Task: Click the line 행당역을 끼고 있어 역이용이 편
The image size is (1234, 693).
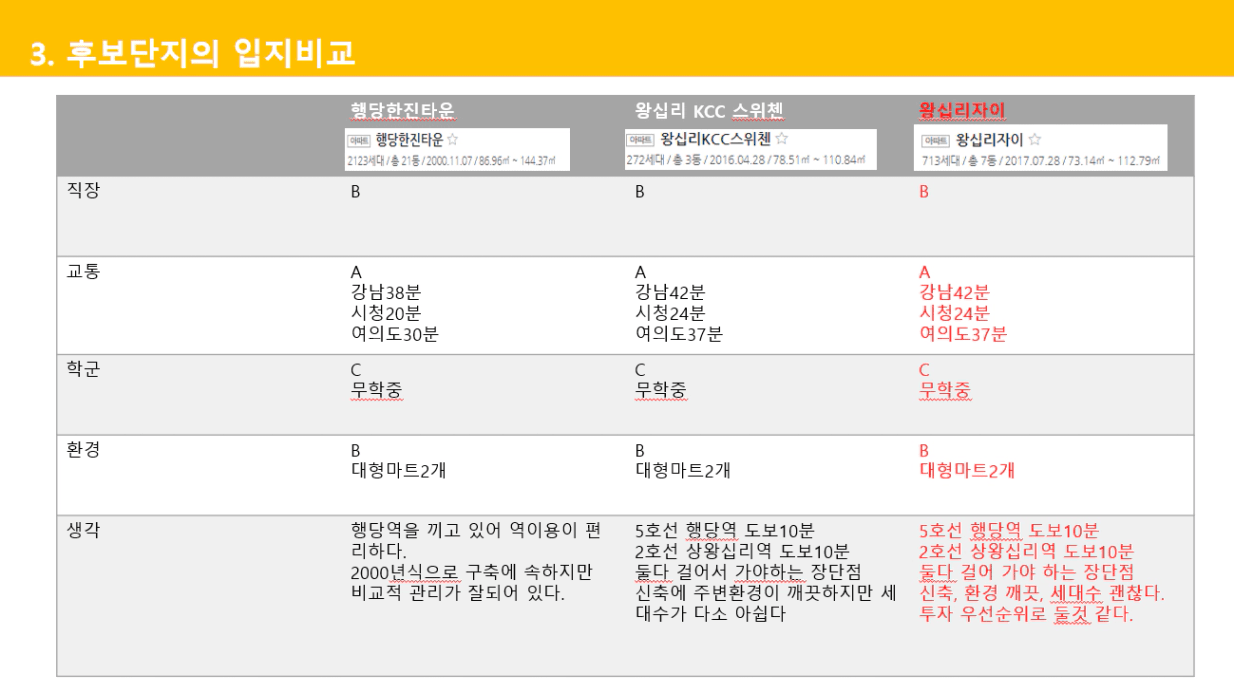Action: pos(475,531)
